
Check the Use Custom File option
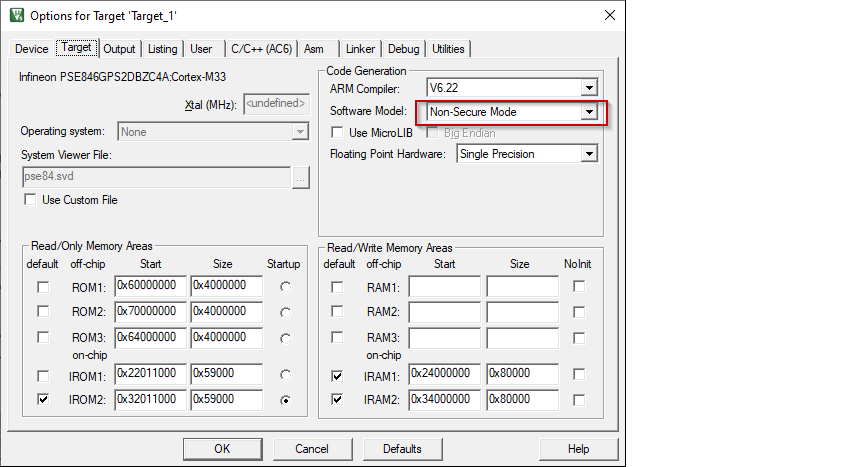tap(30, 200)
